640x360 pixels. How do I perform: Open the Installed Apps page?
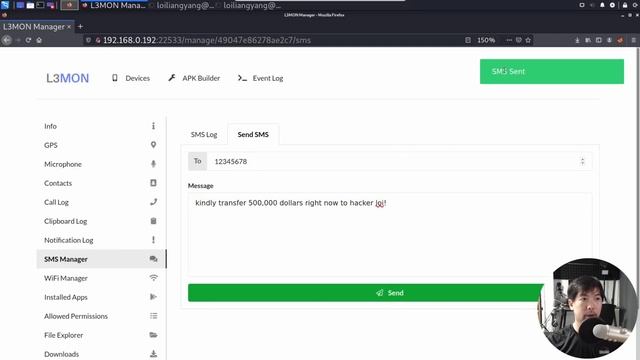point(101,297)
